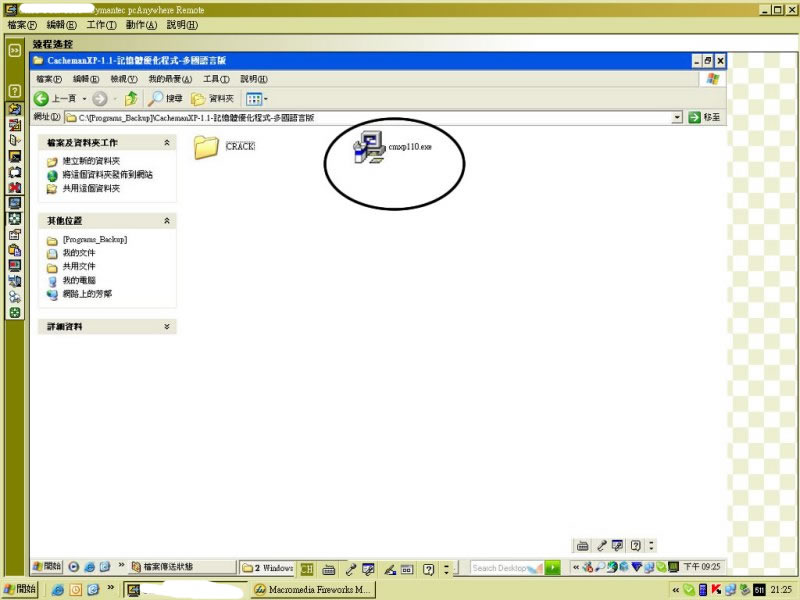Open pcAnywhere 說明(H) menu
Screen dimensions: 800x600
coord(182,25)
